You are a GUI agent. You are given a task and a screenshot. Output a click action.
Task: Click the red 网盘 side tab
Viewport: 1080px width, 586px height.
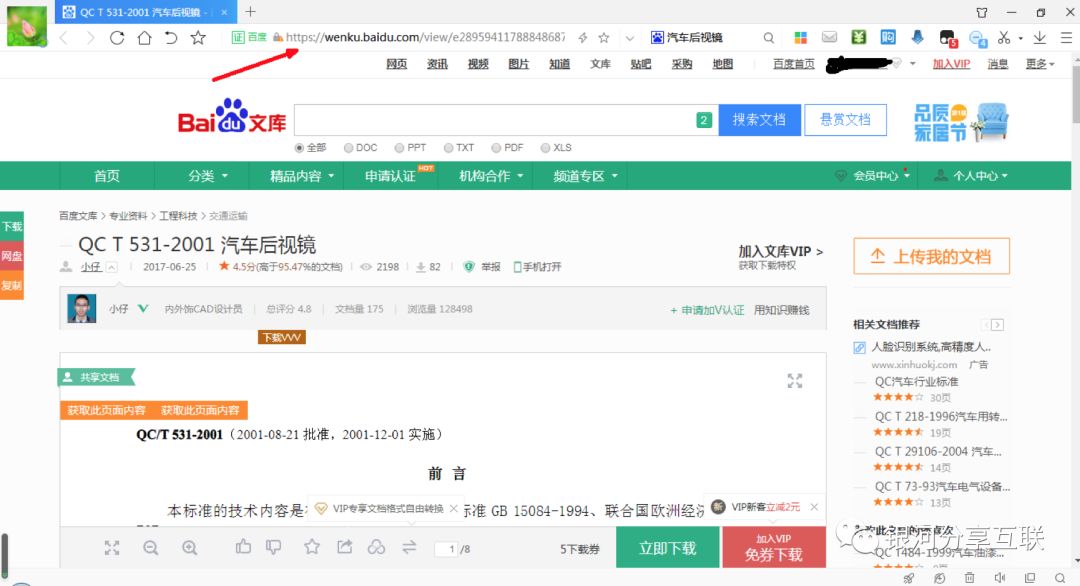[x=12, y=256]
